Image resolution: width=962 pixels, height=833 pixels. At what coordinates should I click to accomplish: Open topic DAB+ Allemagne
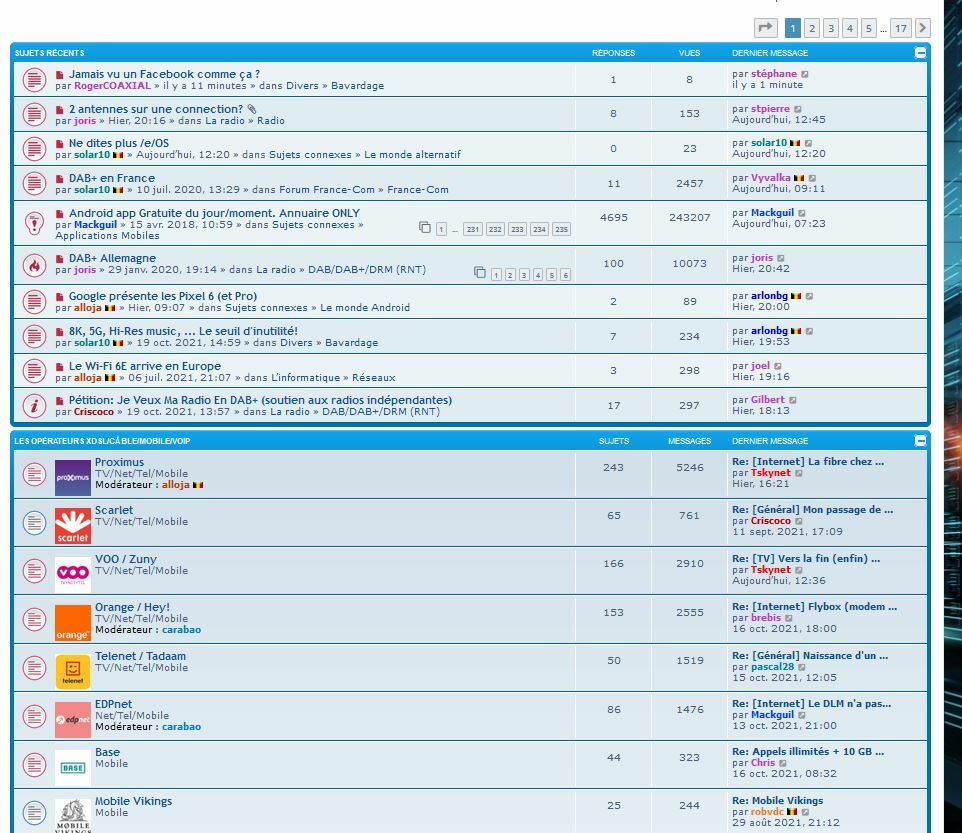point(112,258)
